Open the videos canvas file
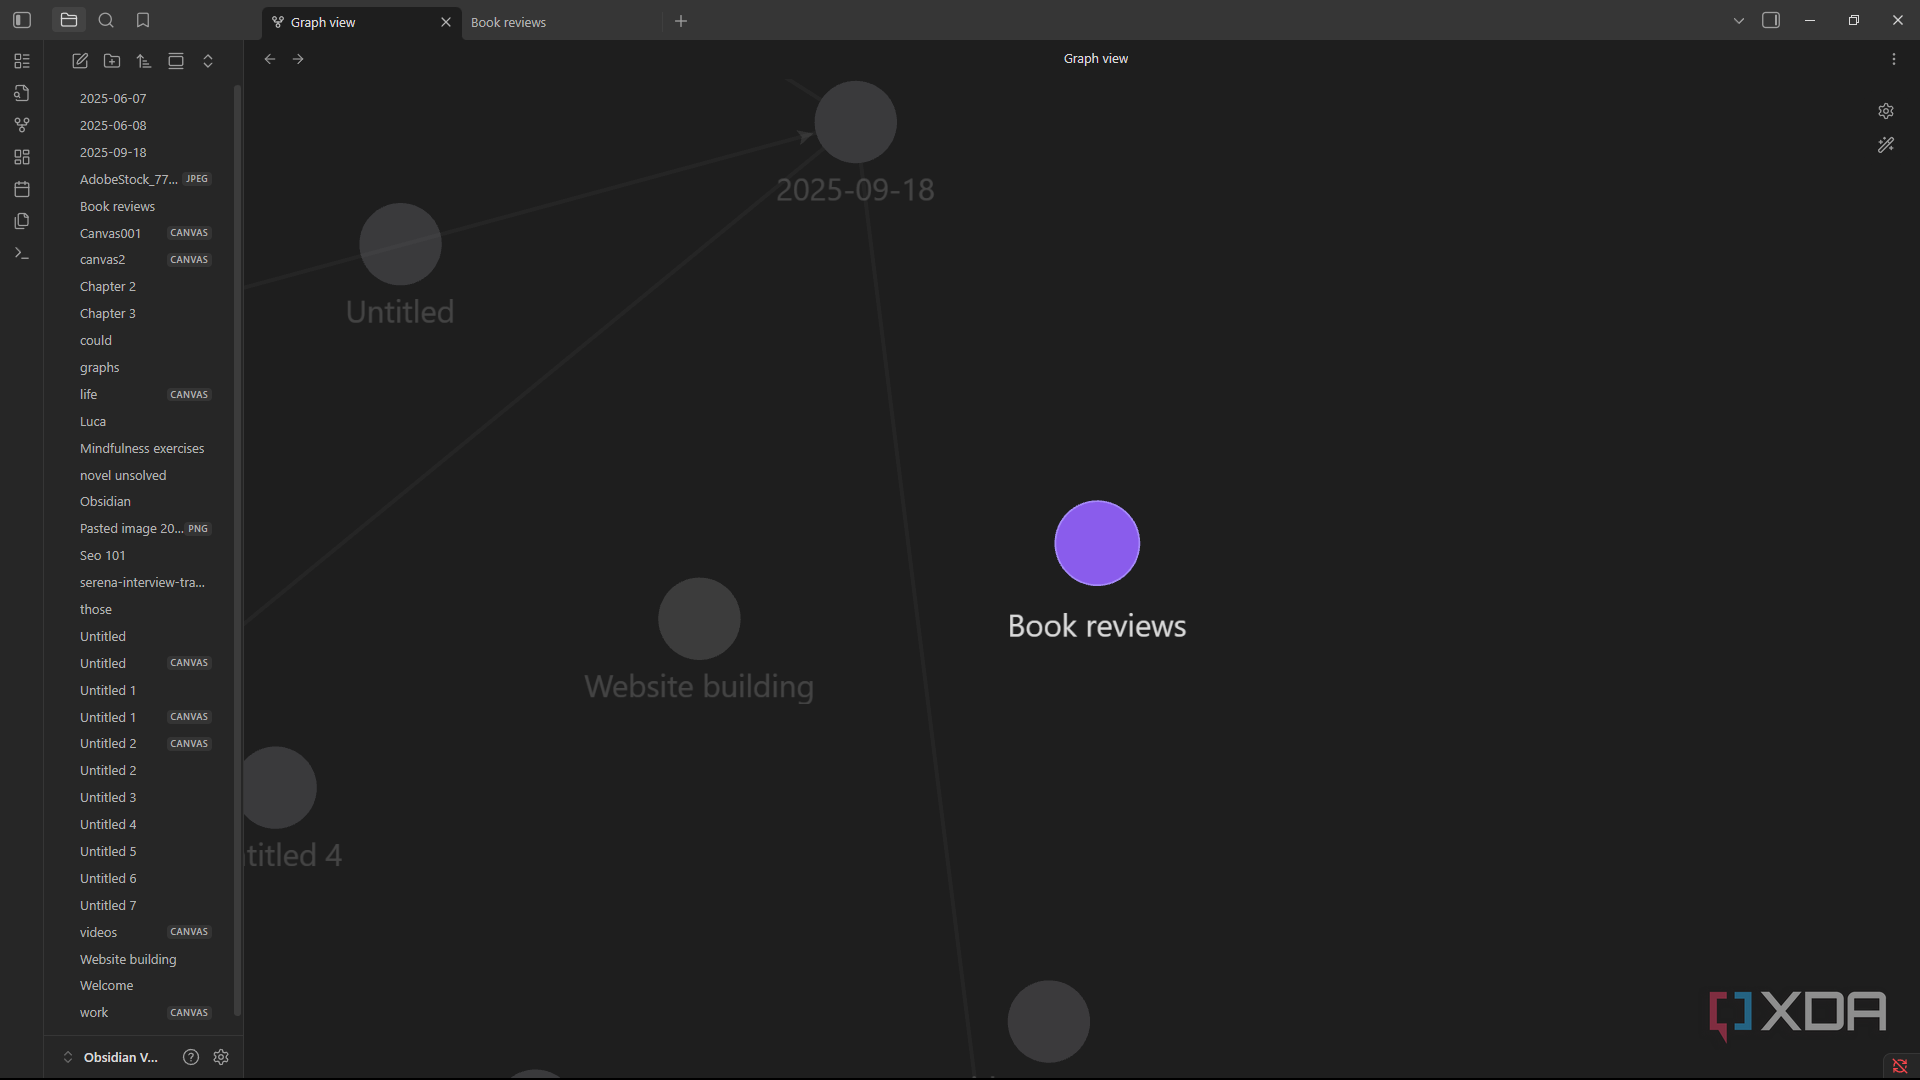Image resolution: width=1920 pixels, height=1080 pixels. coord(144,932)
